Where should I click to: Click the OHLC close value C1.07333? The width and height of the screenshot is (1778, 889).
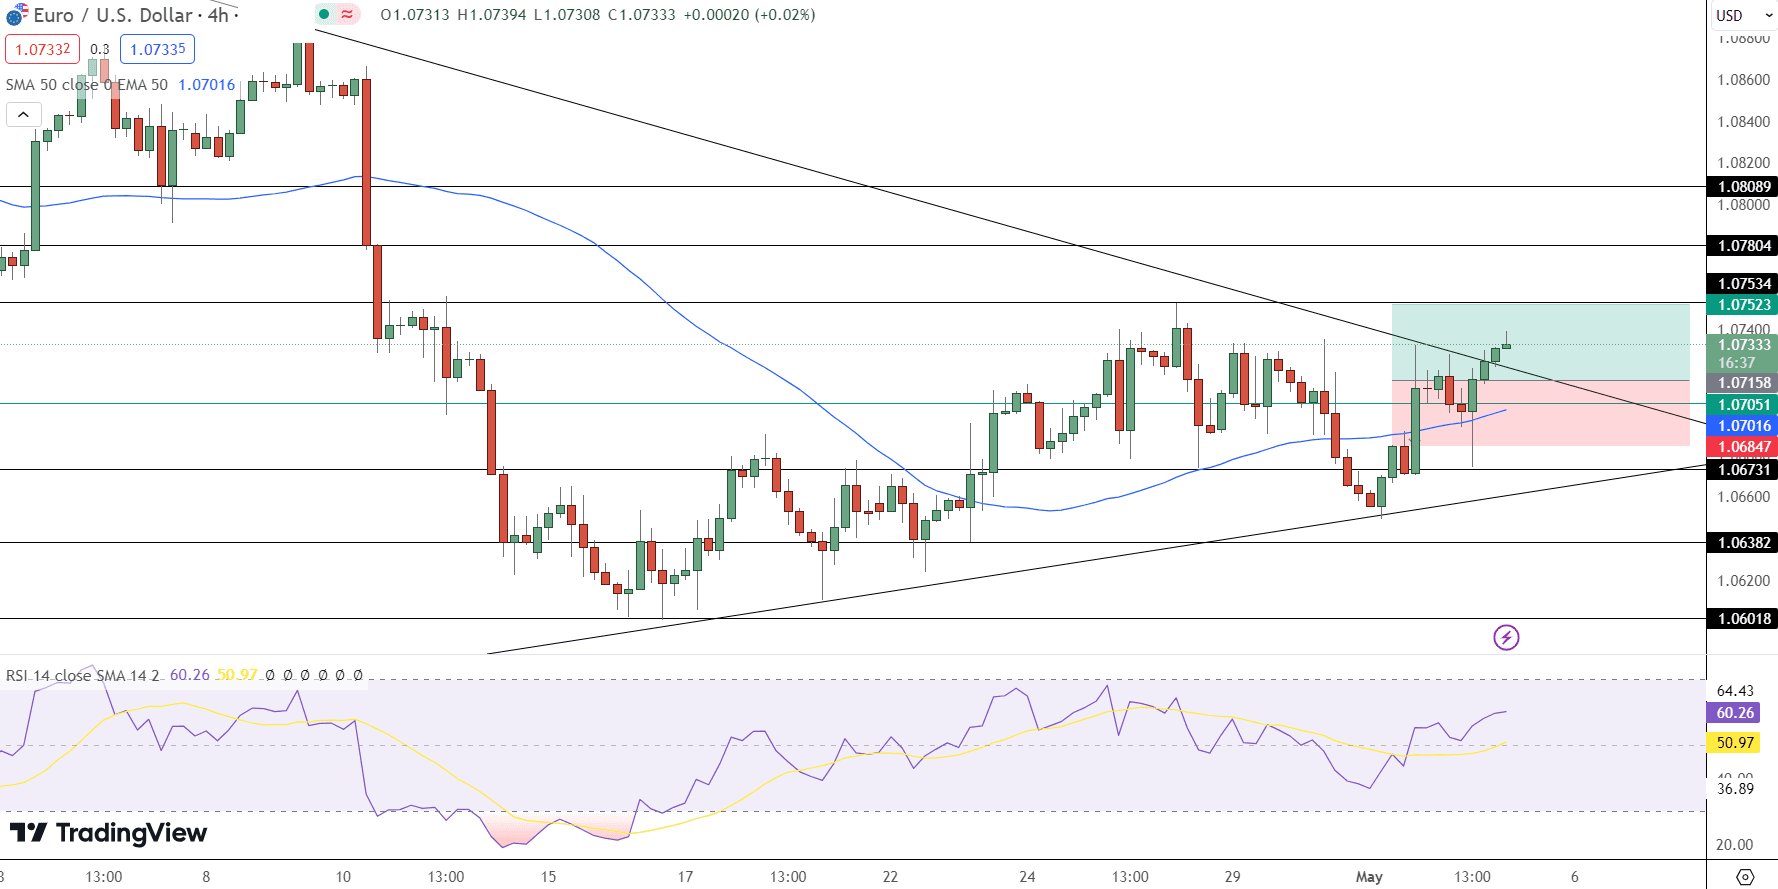tap(642, 15)
